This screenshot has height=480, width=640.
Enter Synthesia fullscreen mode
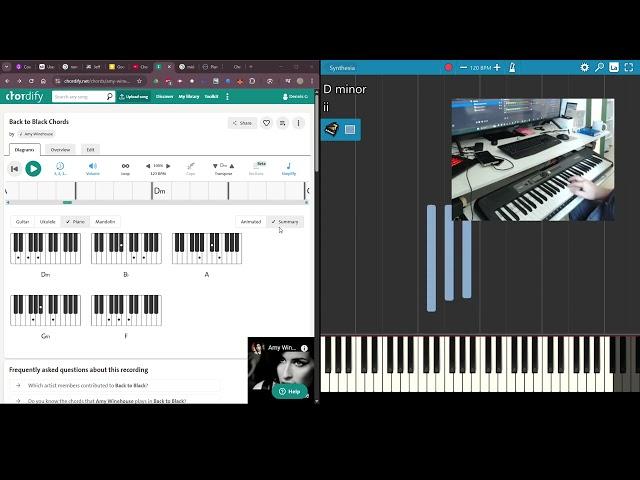click(x=629, y=67)
